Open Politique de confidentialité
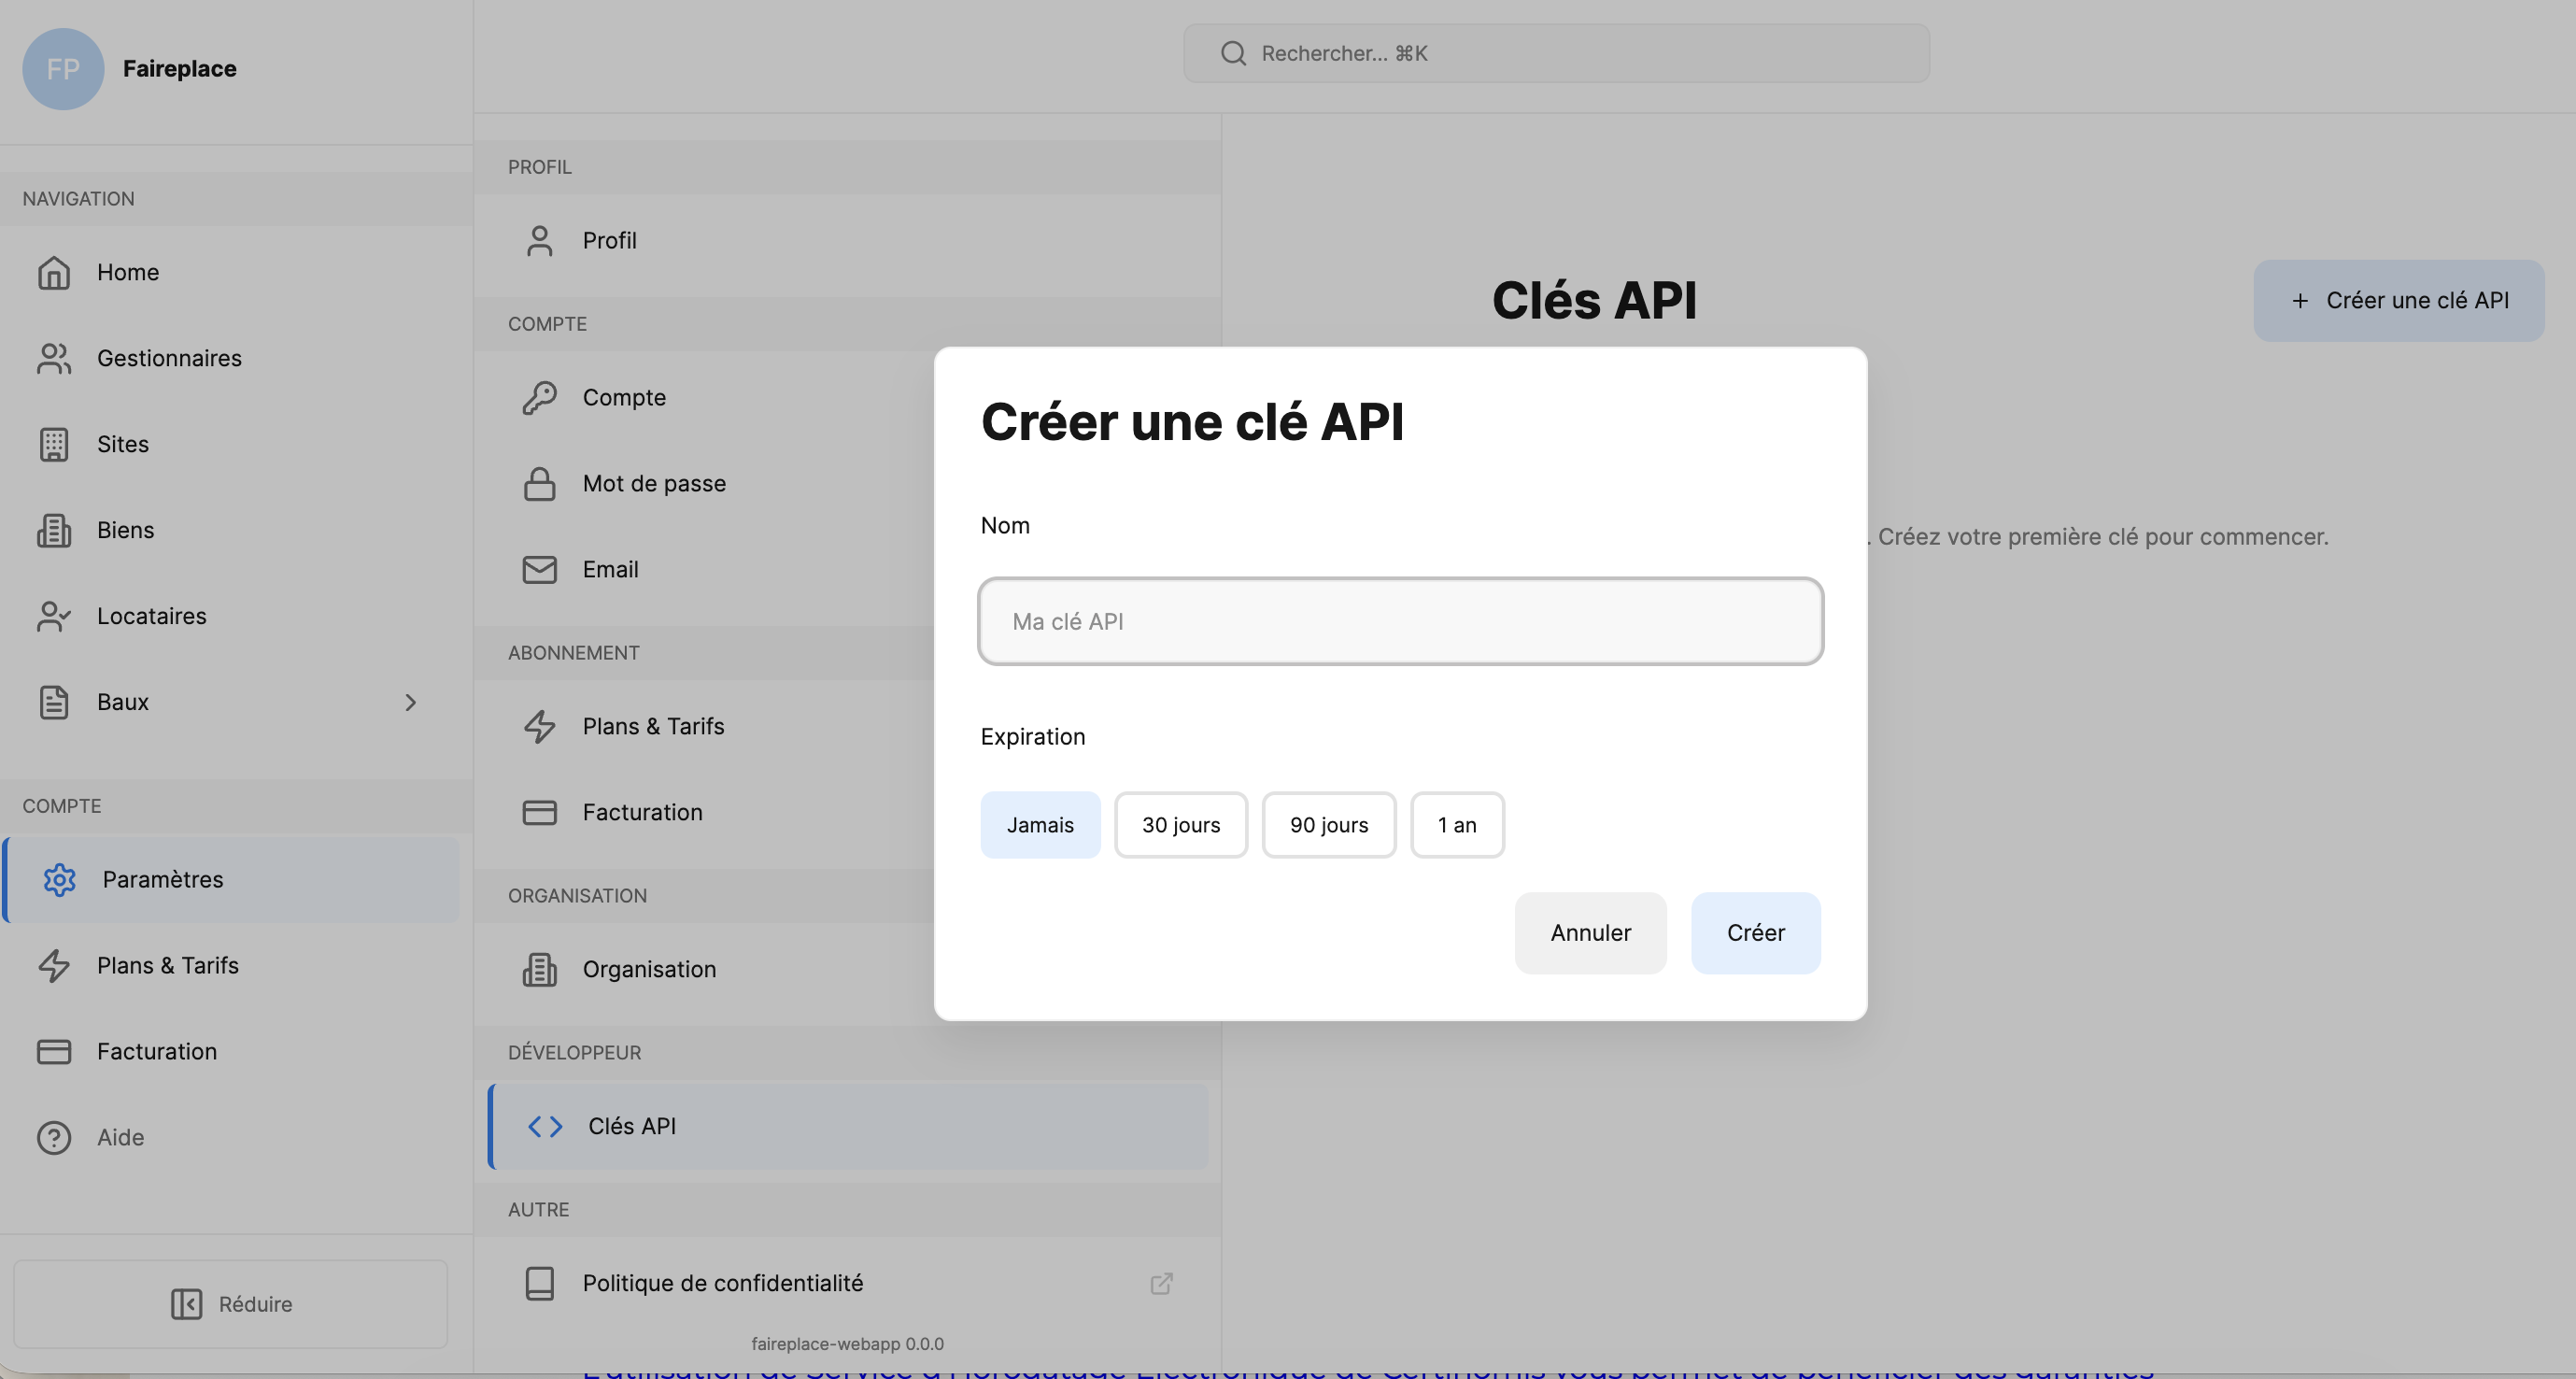This screenshot has height=1379, width=2576. point(722,1283)
